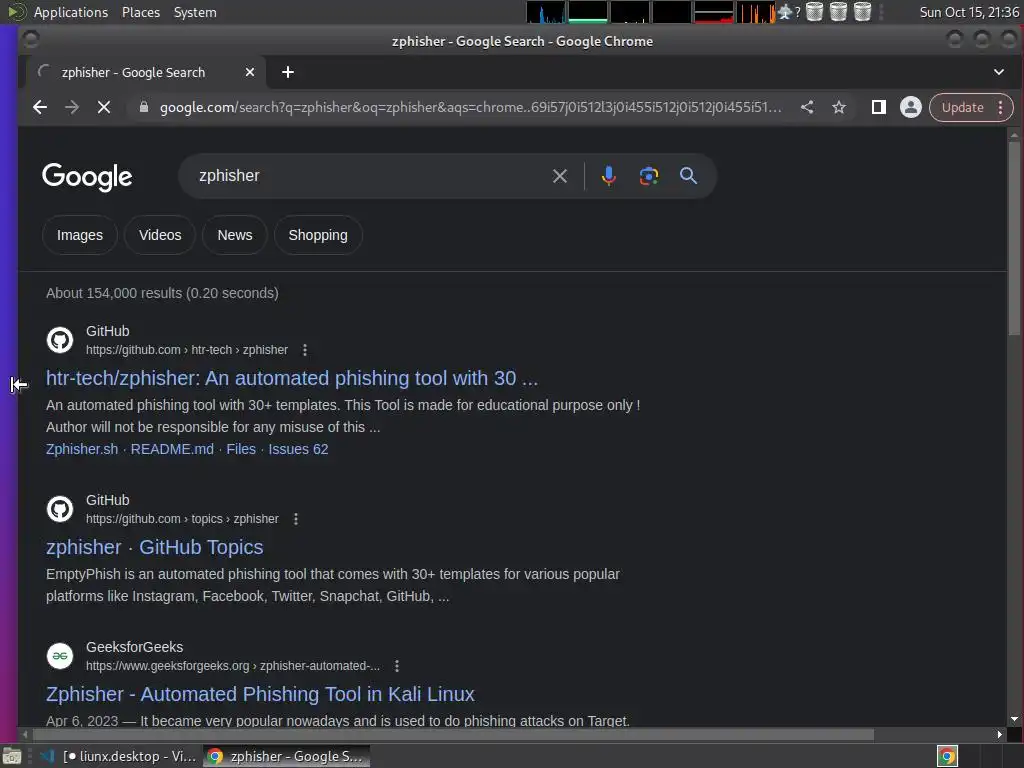
Task: Open the README.md sitelink
Action: 172,449
